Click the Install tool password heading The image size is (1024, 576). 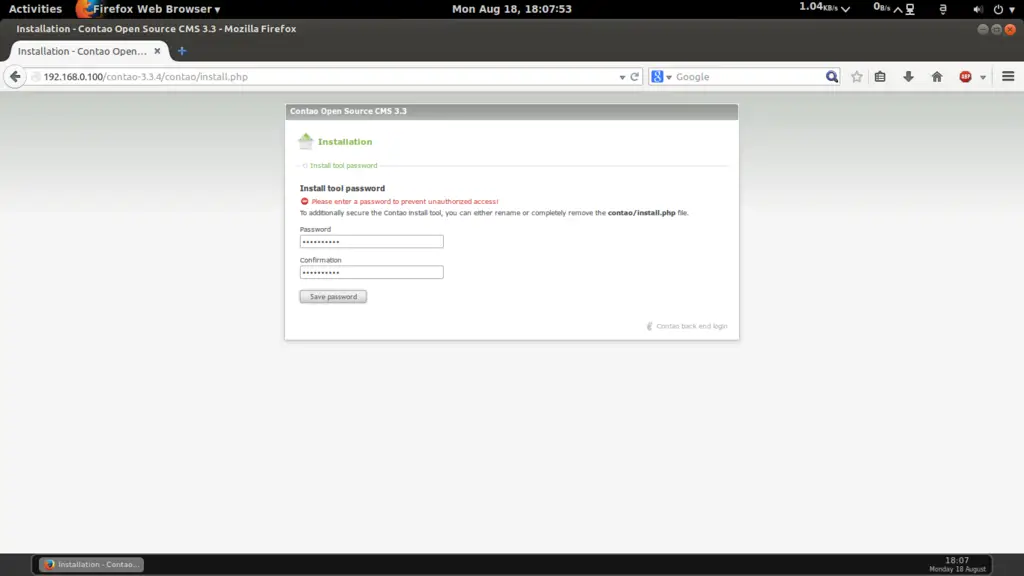[342, 188]
